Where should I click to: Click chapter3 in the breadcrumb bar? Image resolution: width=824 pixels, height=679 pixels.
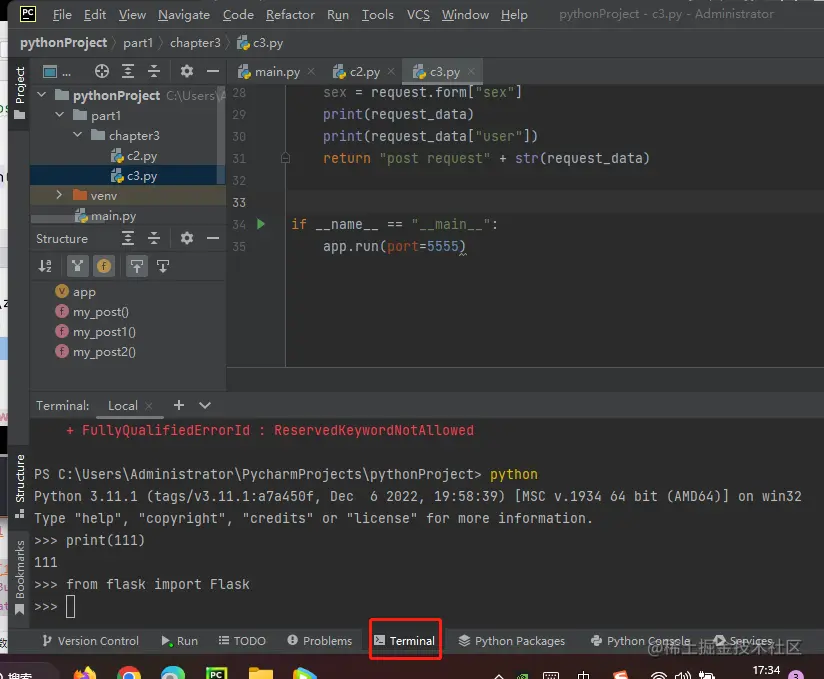pos(195,43)
